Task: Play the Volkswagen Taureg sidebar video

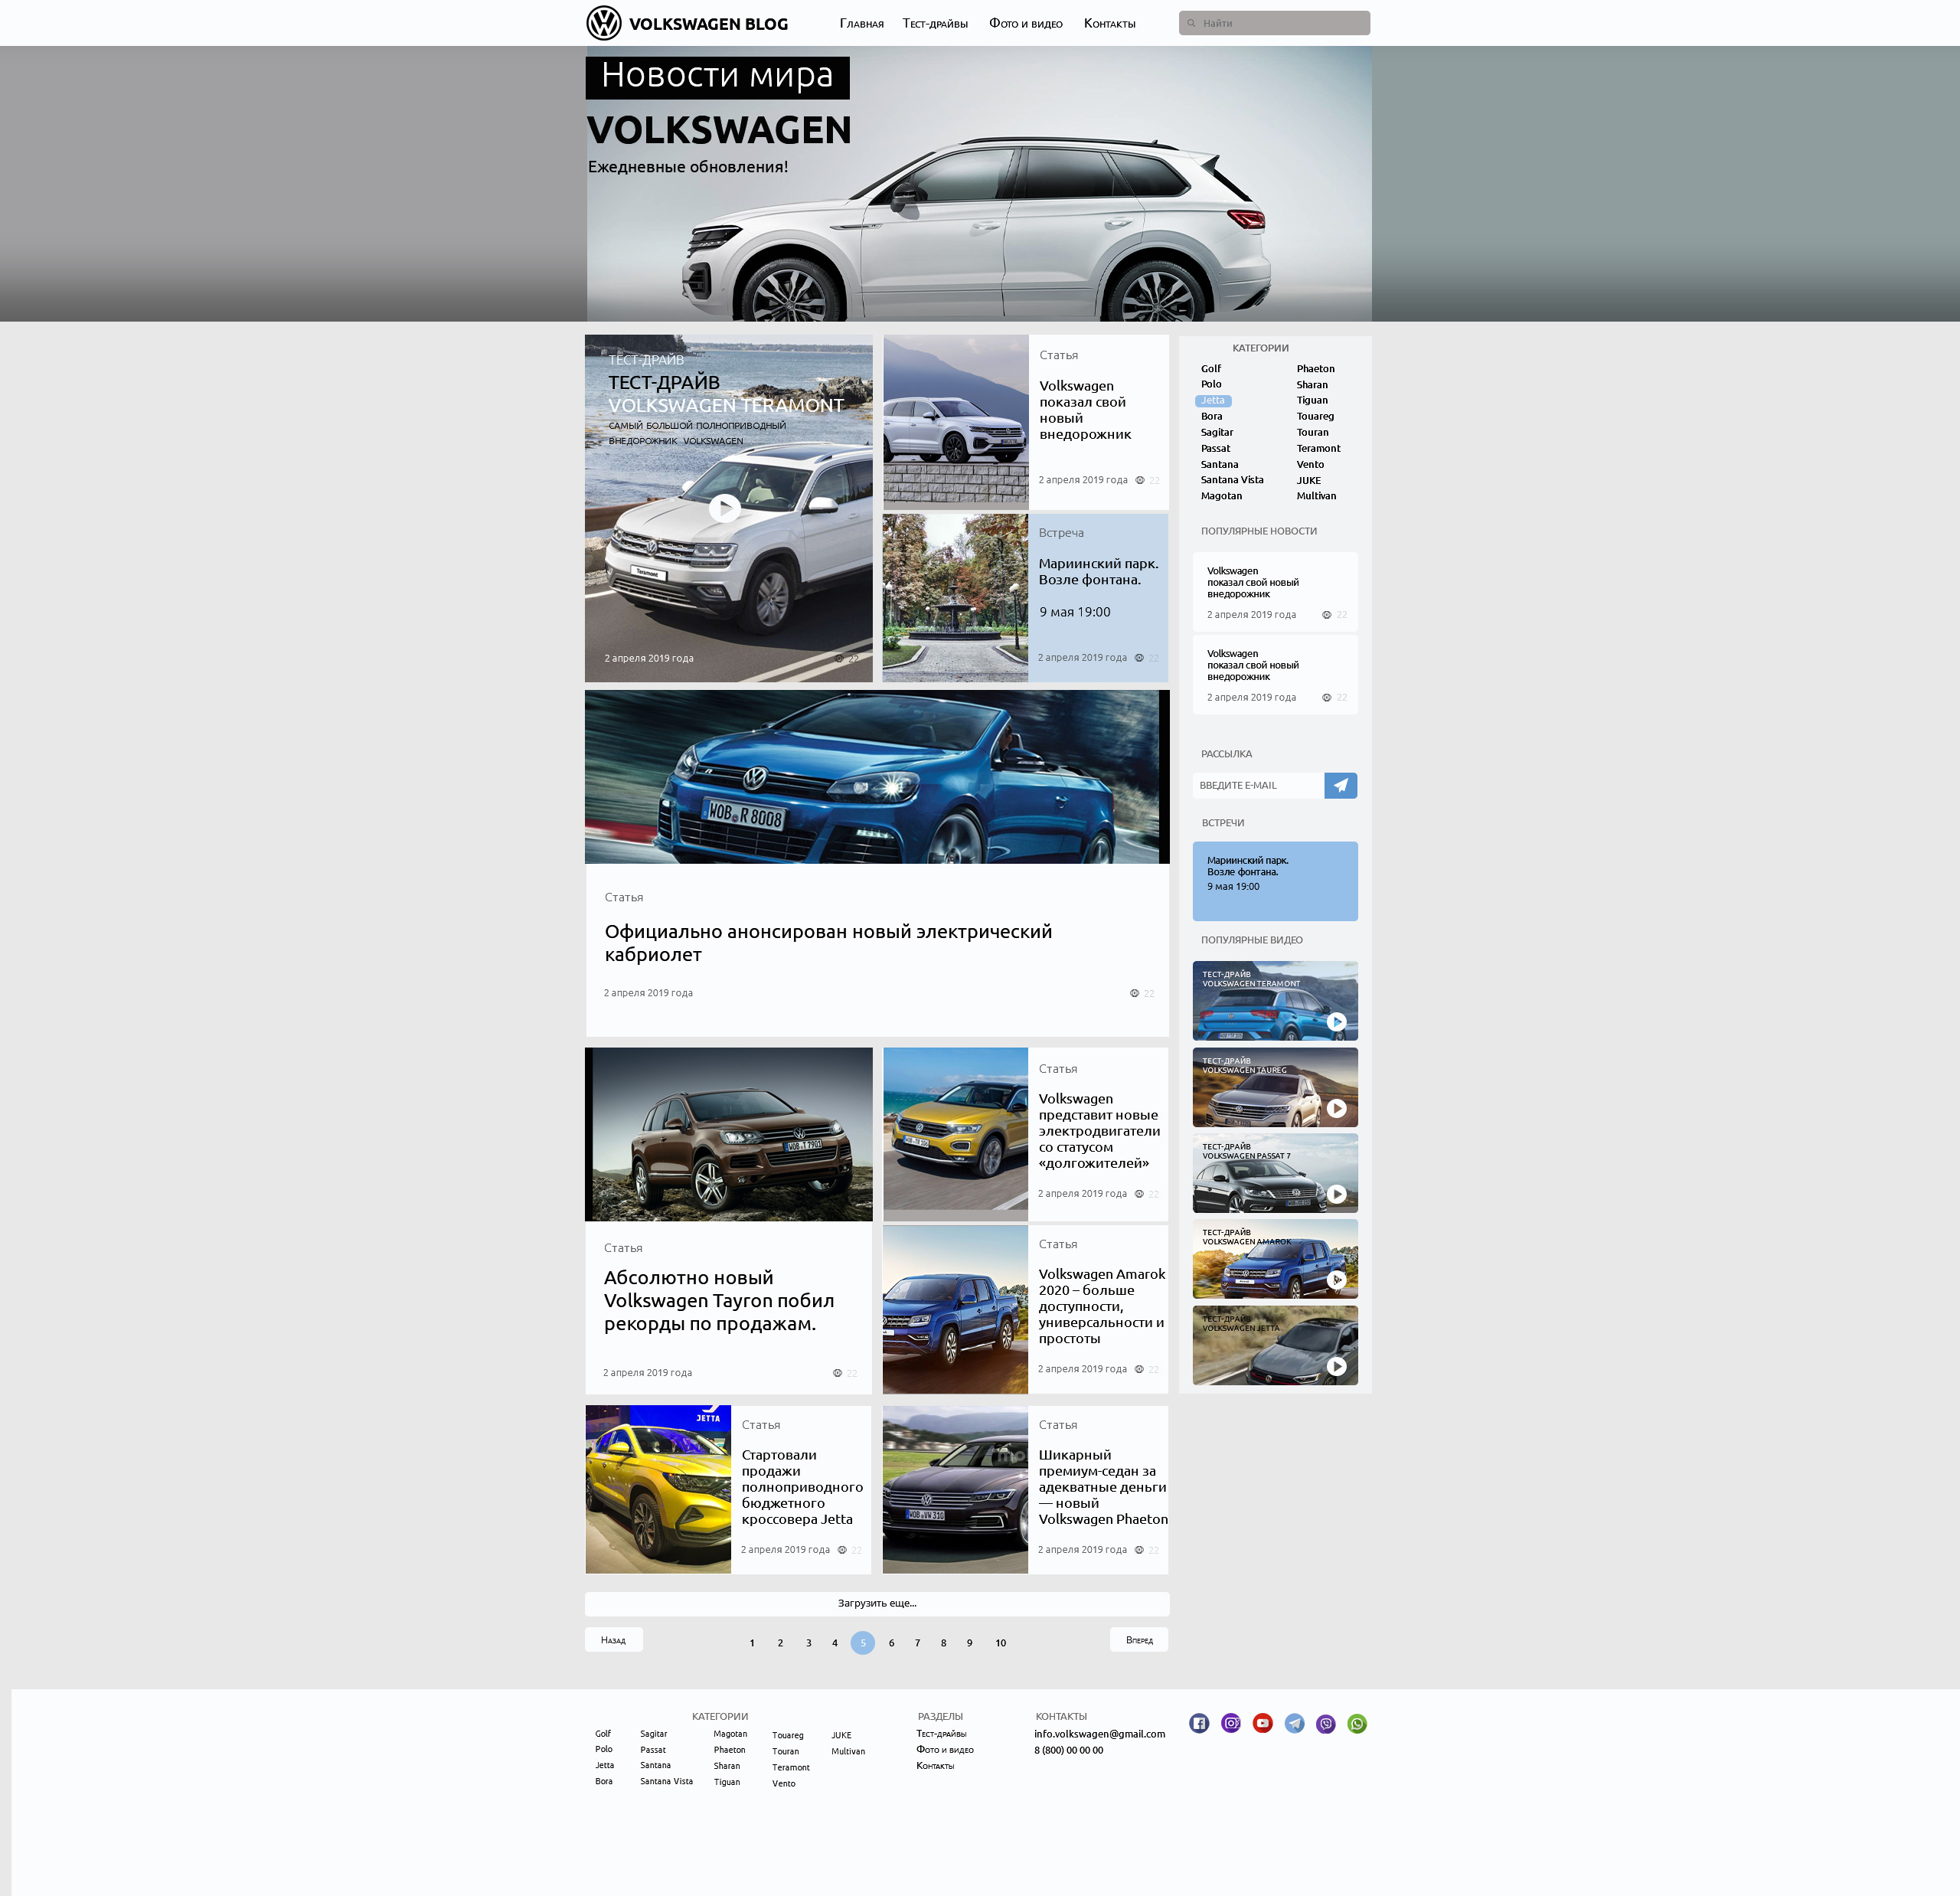Action: 1336,1108
